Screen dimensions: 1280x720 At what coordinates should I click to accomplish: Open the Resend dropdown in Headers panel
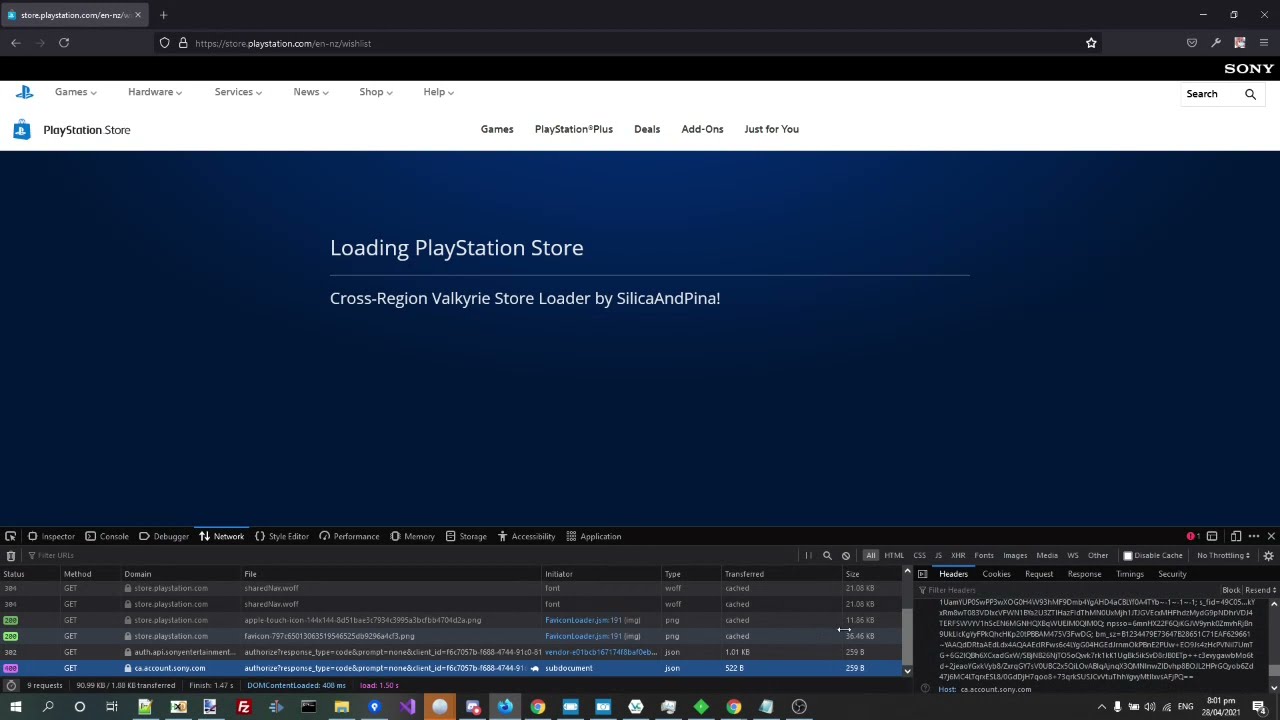(x=1260, y=590)
